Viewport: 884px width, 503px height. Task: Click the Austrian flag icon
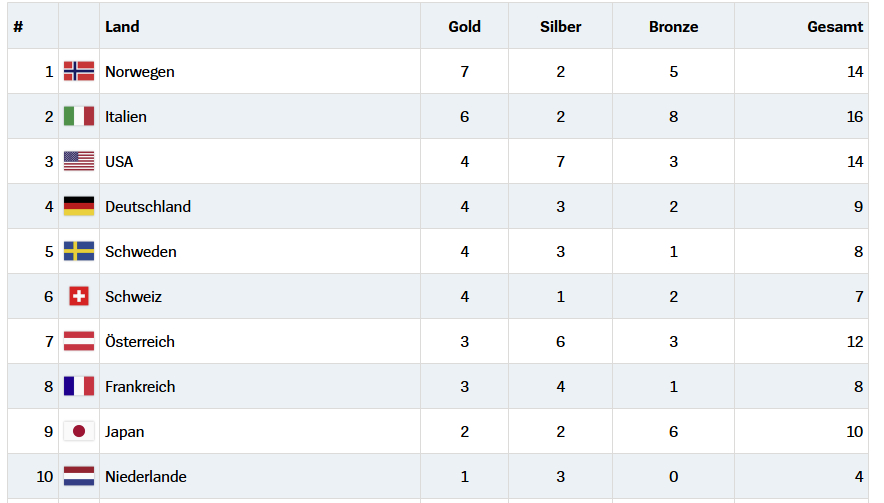point(79,341)
